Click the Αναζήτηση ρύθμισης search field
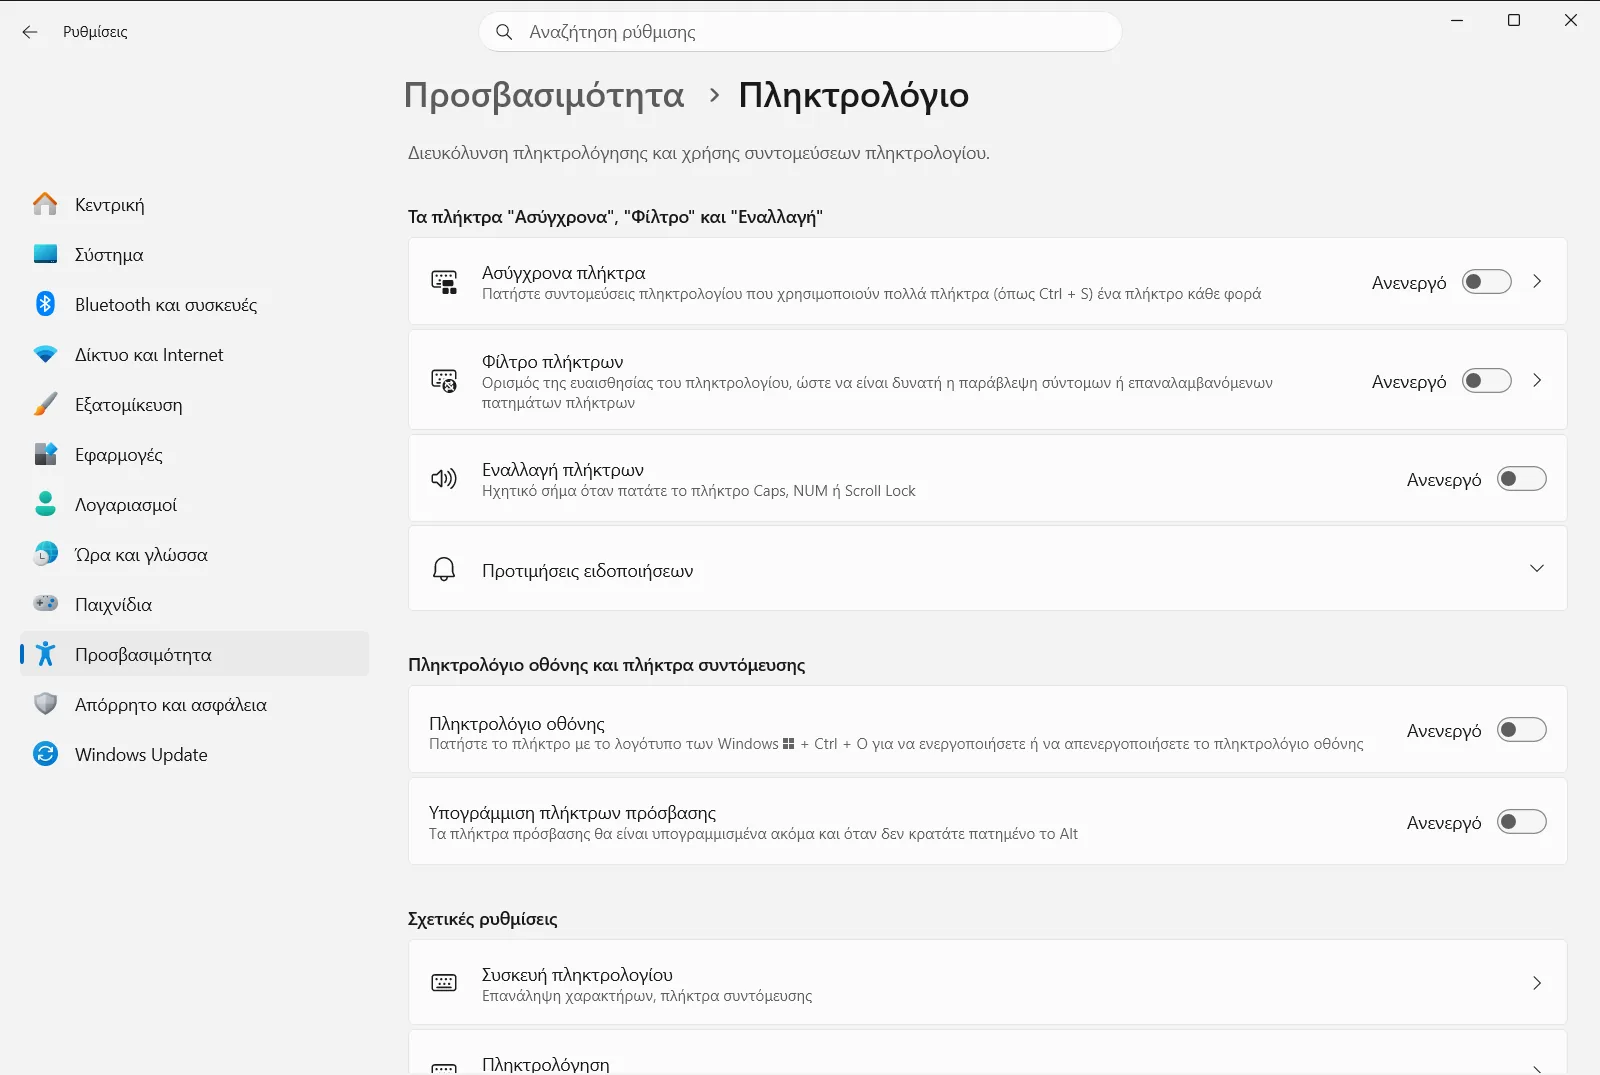The image size is (1600, 1075). pos(801,32)
